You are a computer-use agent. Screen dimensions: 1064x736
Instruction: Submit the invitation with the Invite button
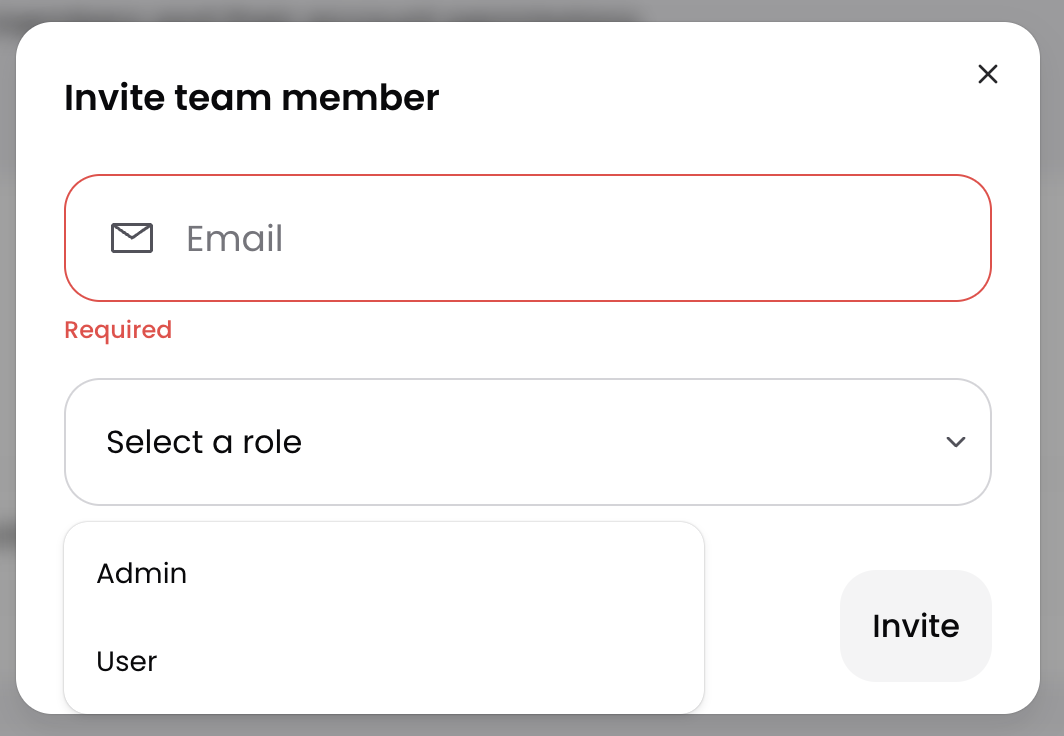click(x=915, y=626)
